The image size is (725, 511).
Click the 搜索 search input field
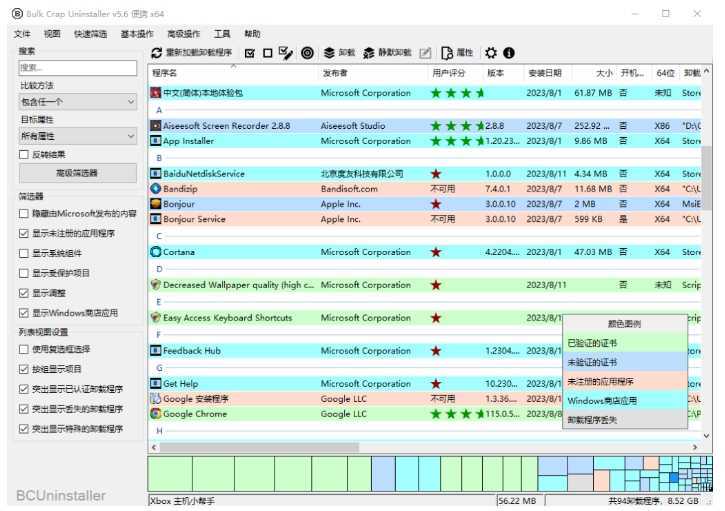[x=77, y=68]
